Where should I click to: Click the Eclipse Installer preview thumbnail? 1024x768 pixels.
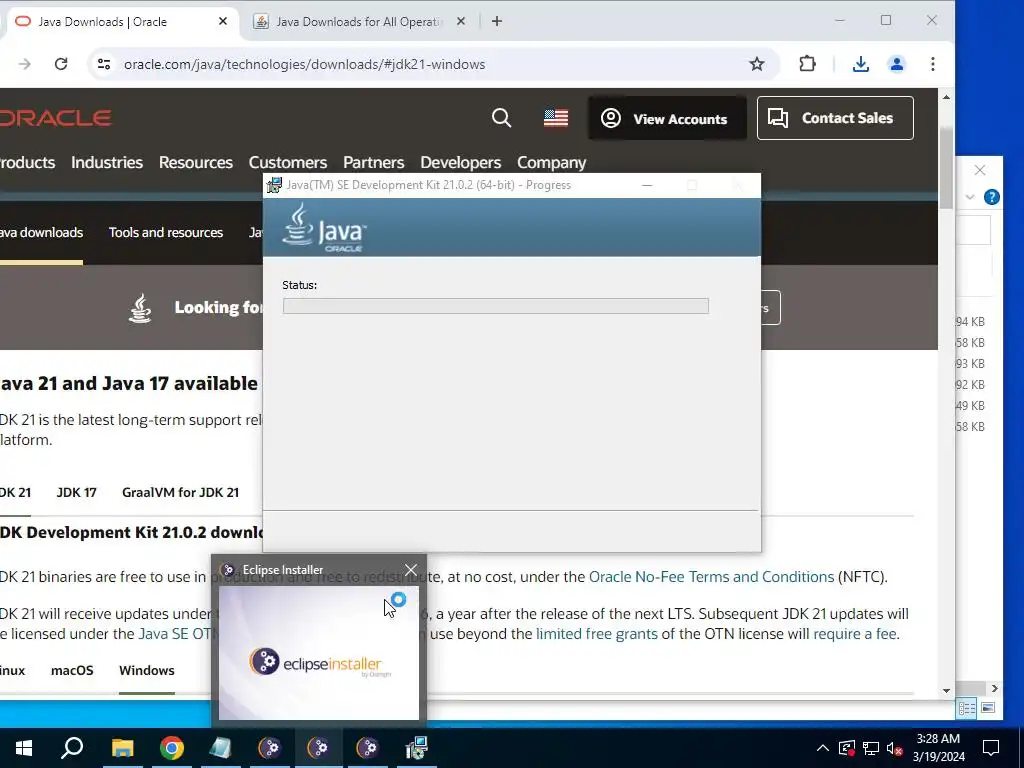319,652
